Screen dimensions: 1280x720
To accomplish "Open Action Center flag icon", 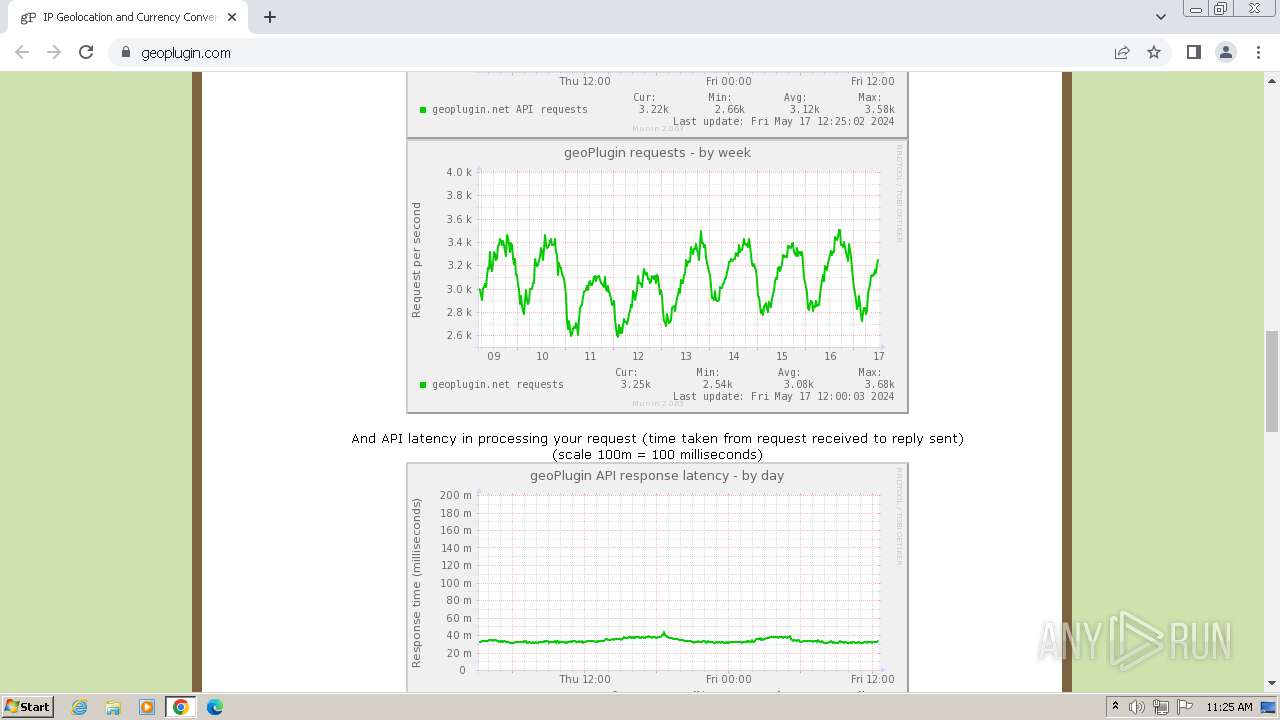I will tap(1185, 707).
